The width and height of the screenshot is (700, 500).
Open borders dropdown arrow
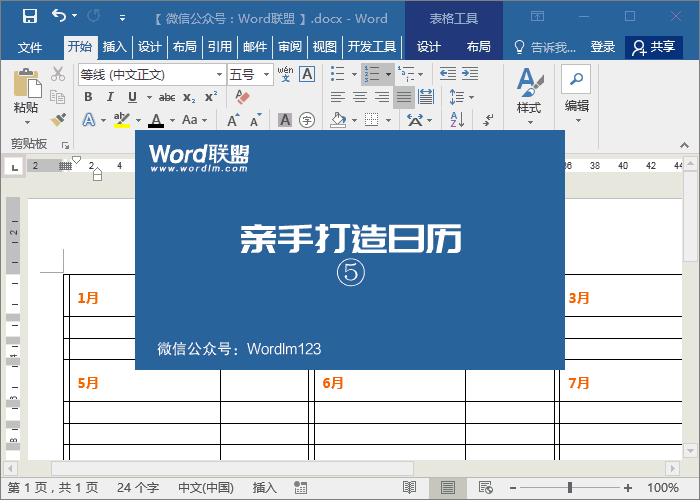tap(388, 120)
